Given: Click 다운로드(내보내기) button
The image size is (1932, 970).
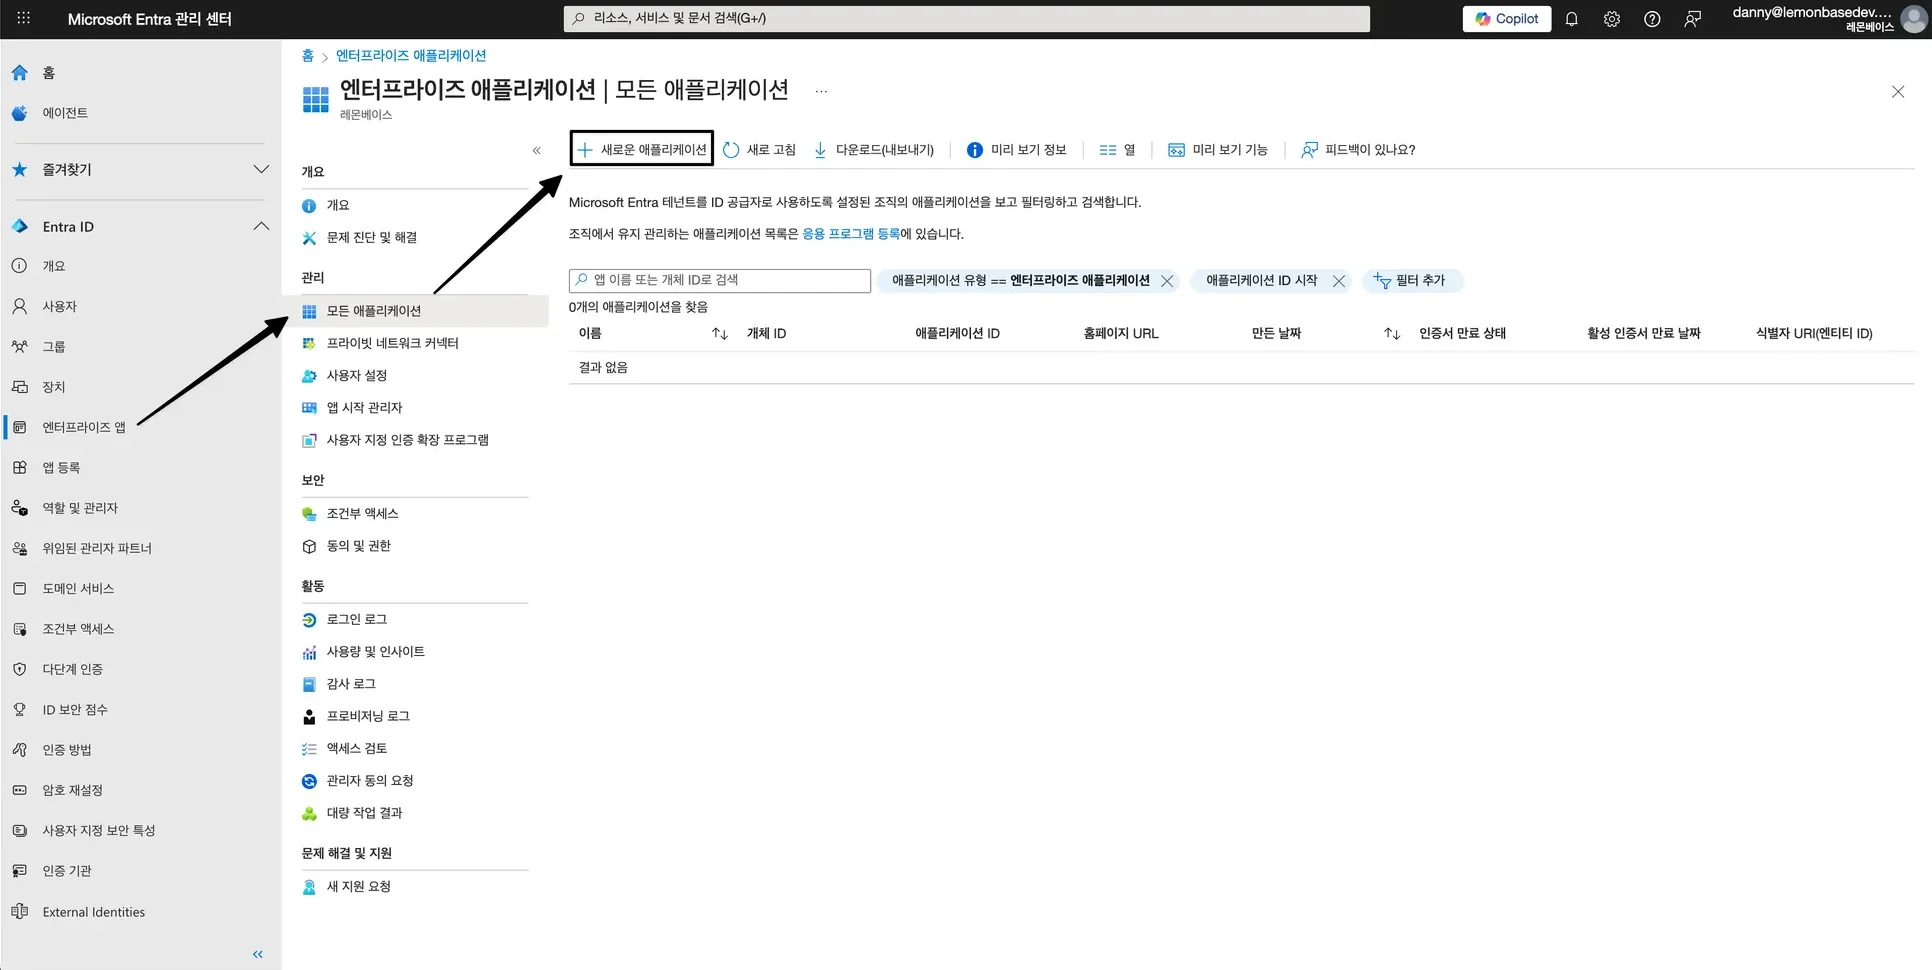Looking at the screenshot, I should (x=873, y=149).
